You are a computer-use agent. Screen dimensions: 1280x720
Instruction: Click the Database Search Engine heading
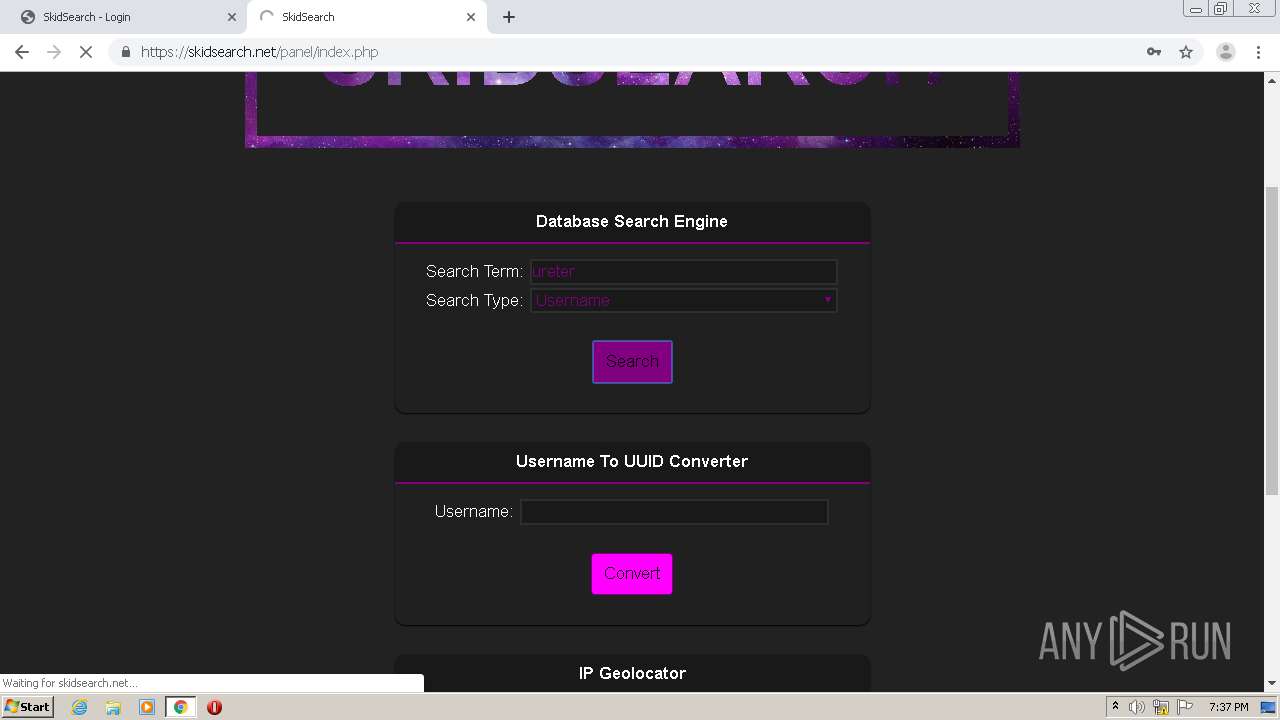click(x=632, y=221)
